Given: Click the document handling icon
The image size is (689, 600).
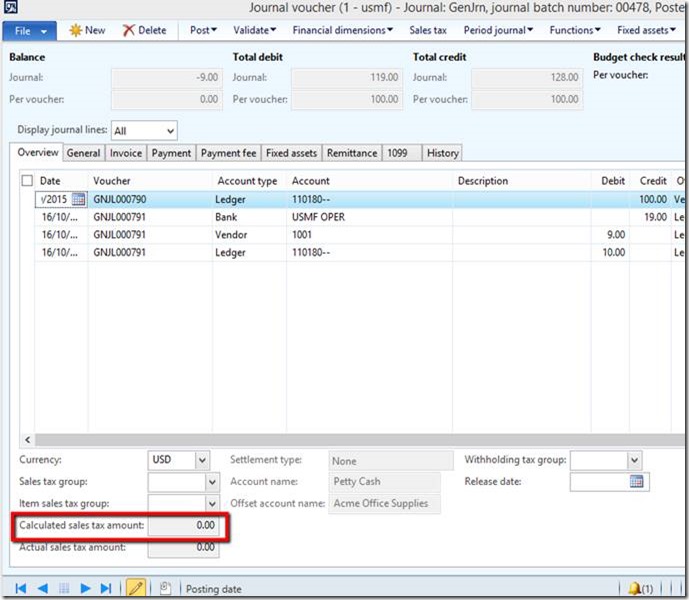Looking at the screenshot, I should (165, 588).
